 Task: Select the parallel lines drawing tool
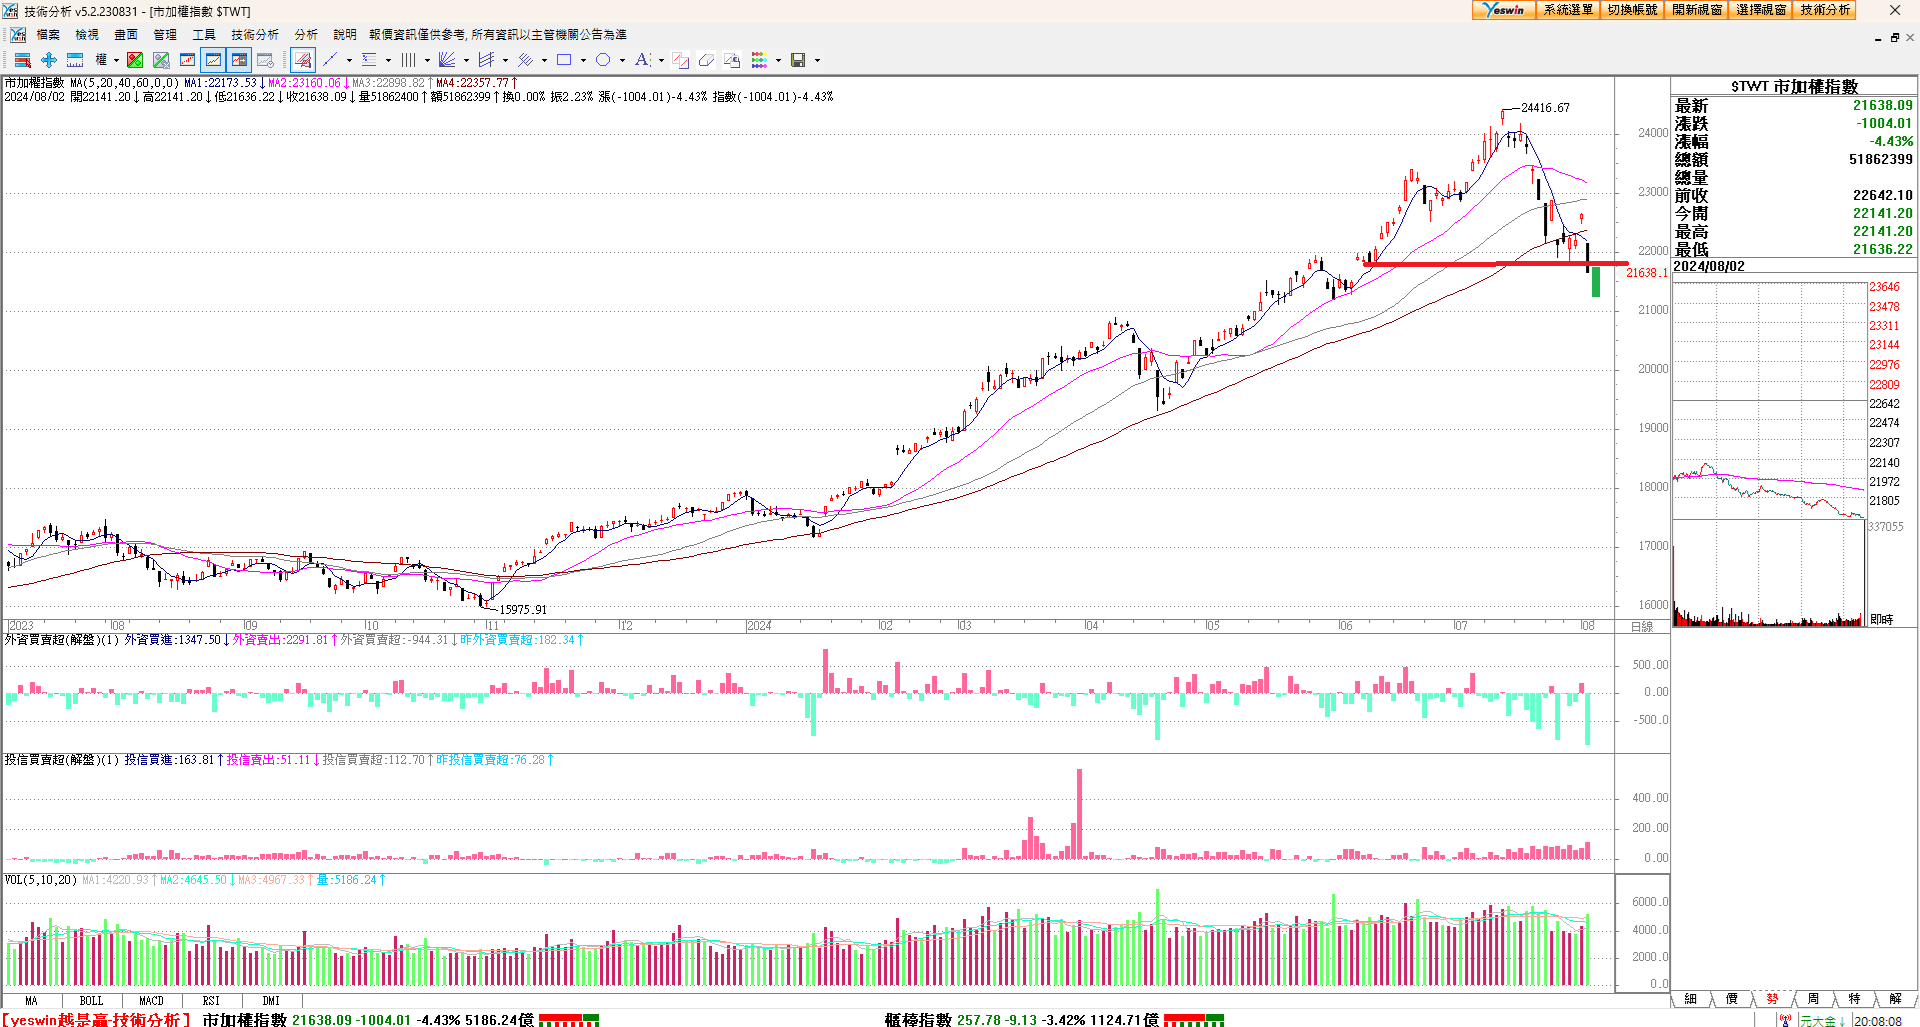[525, 60]
